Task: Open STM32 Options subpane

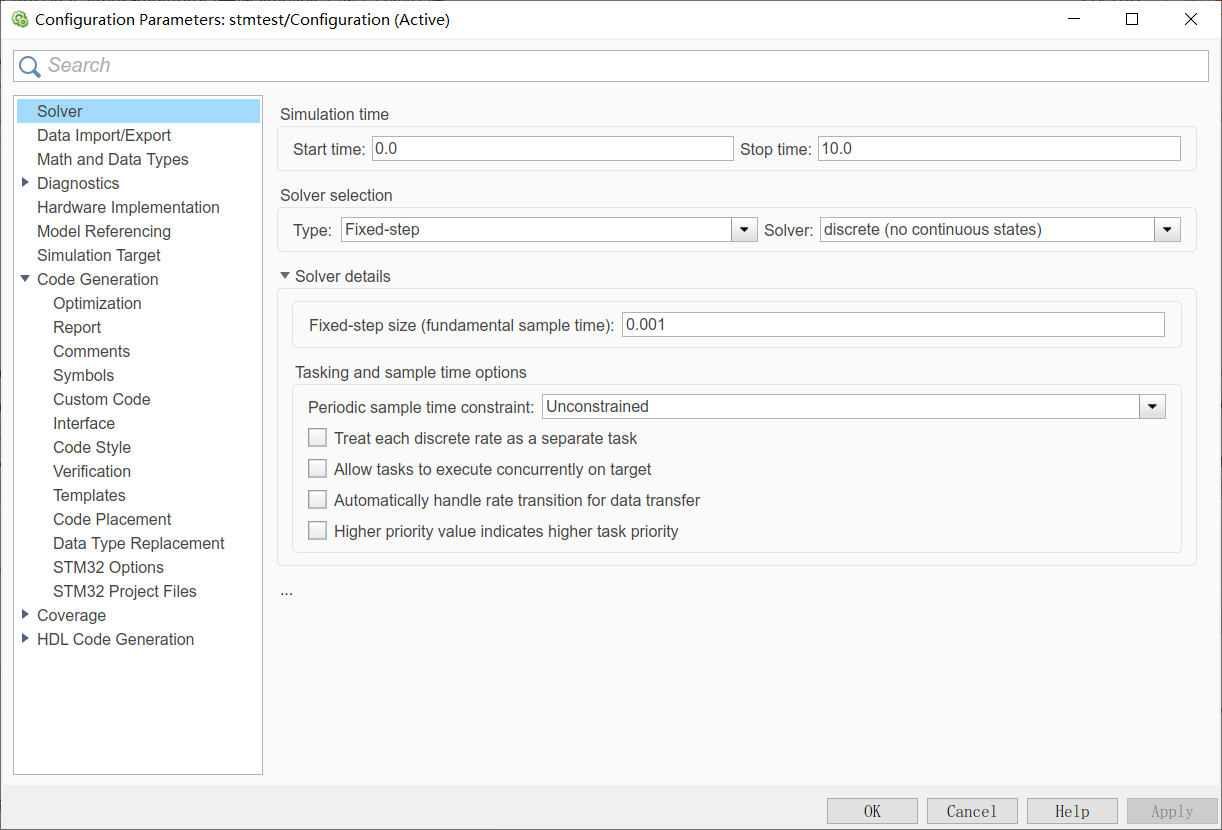Action: [108, 567]
